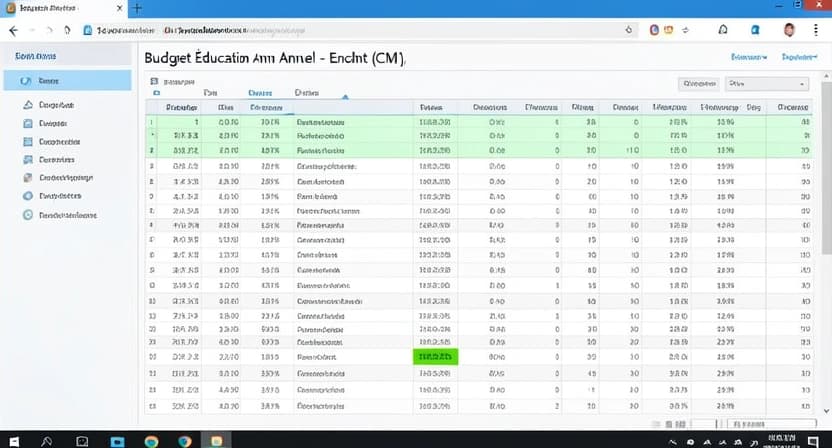Open Task View from the taskbar
This screenshot has height=448, width=832.
[82, 441]
